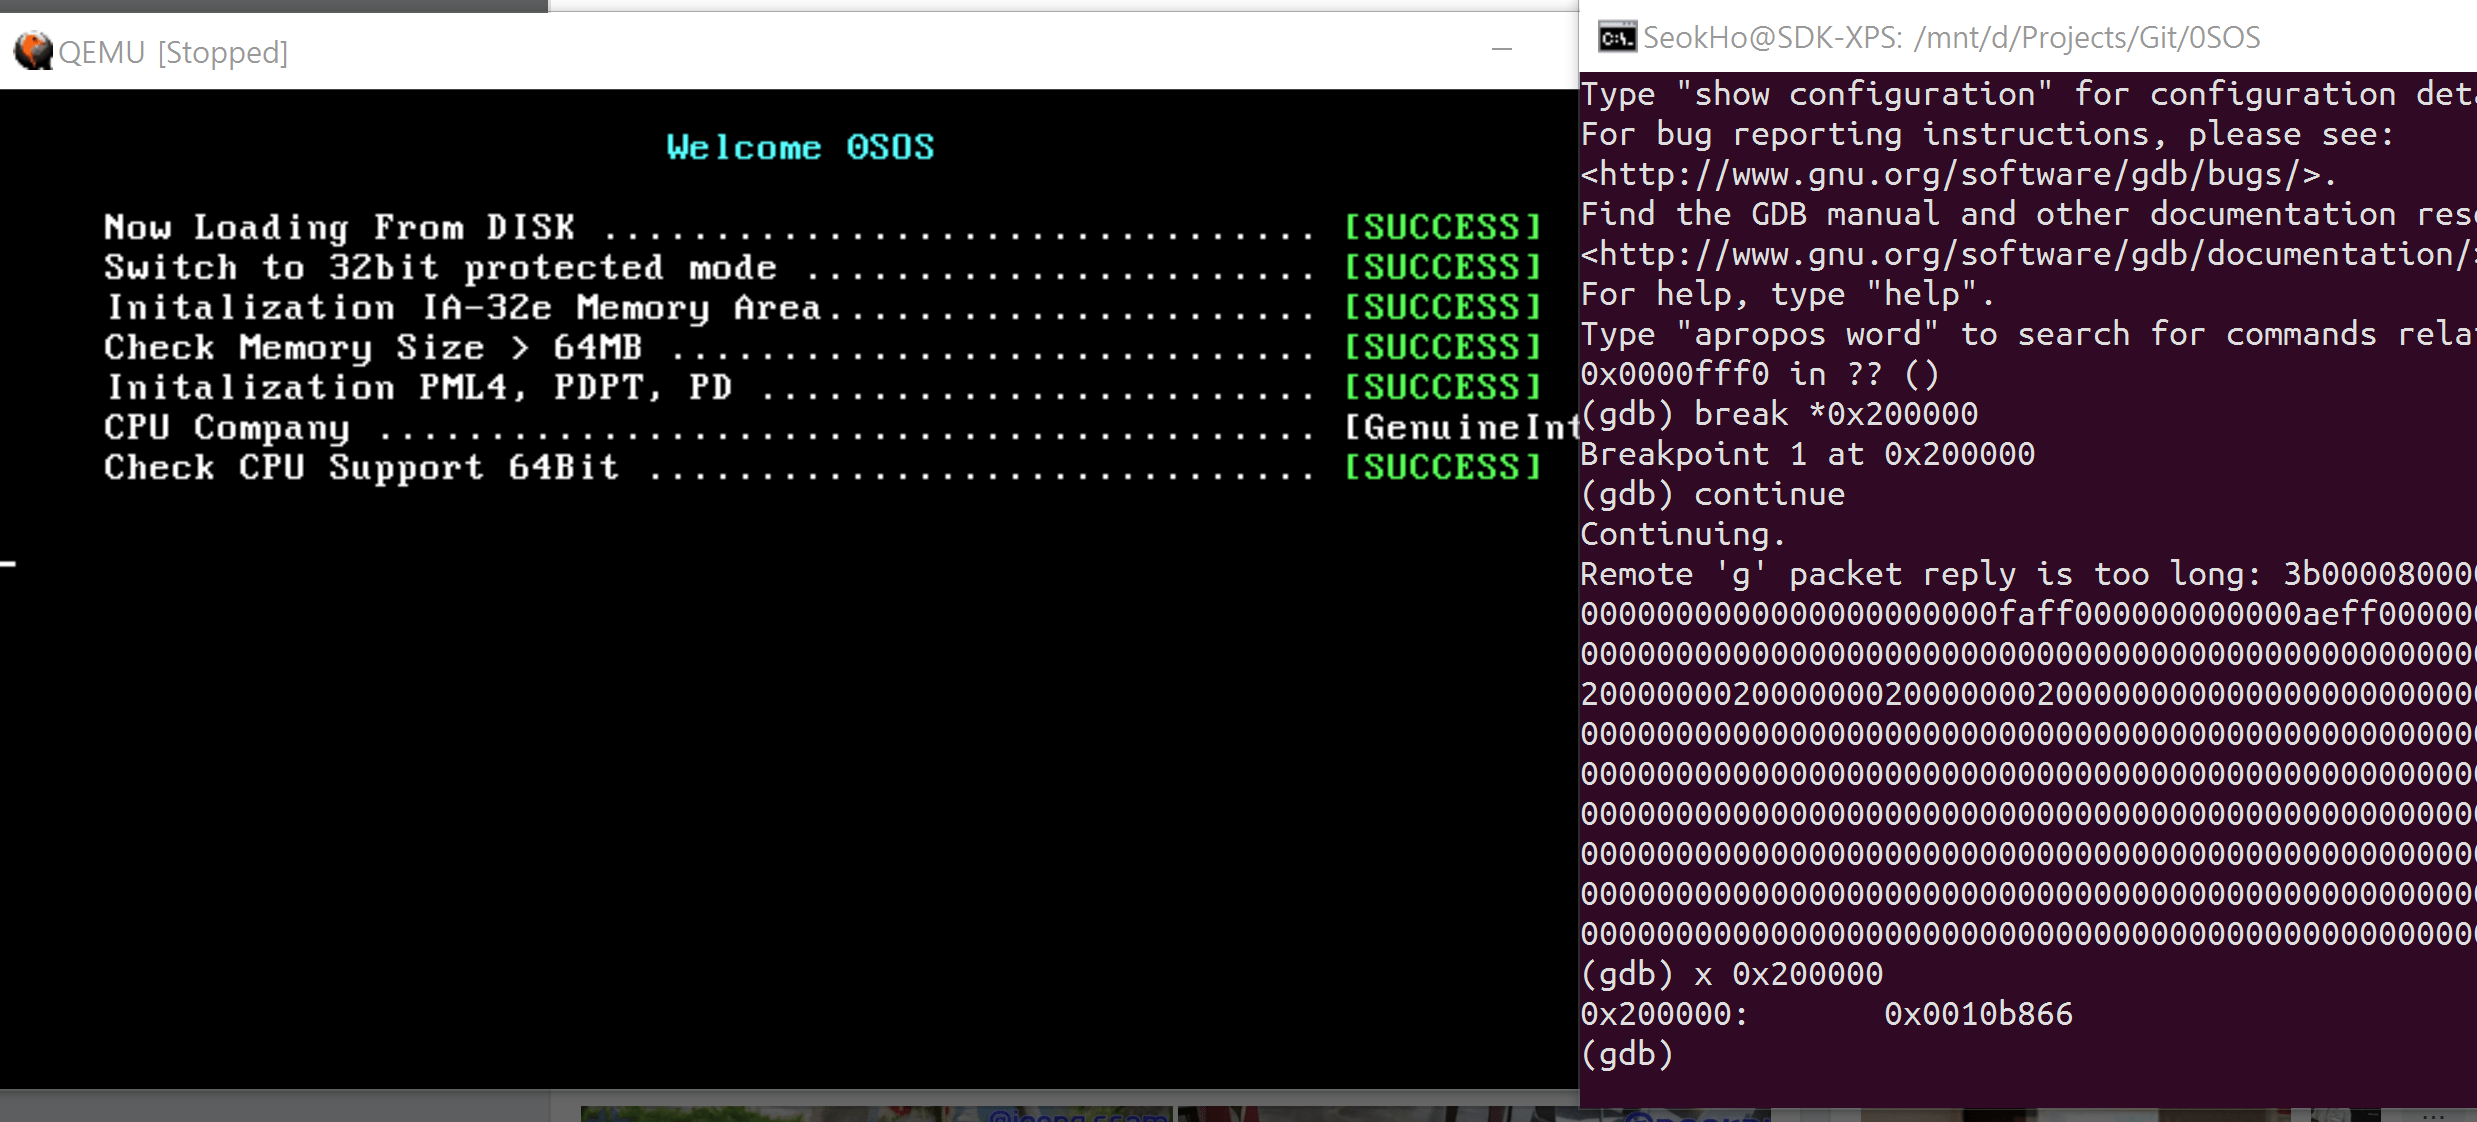This screenshot has width=2477, height=1122.
Task: Select the memory value 0x0010b866 in terminal
Action: (1978, 1013)
